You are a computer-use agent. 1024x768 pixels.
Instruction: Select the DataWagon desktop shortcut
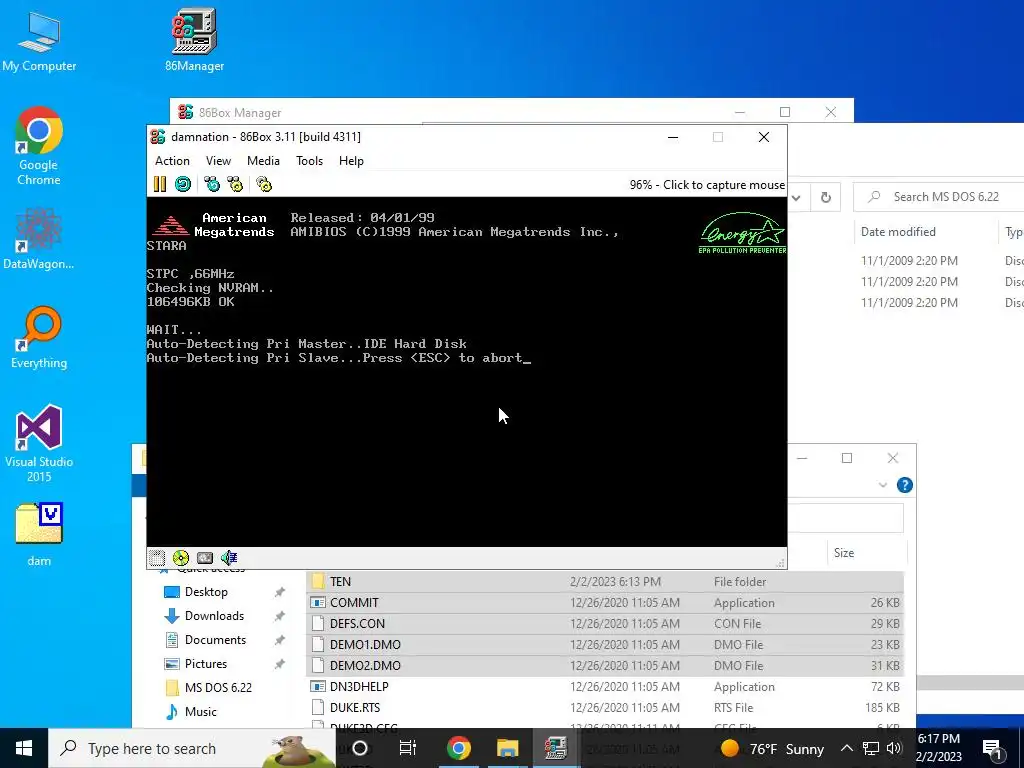tap(39, 239)
